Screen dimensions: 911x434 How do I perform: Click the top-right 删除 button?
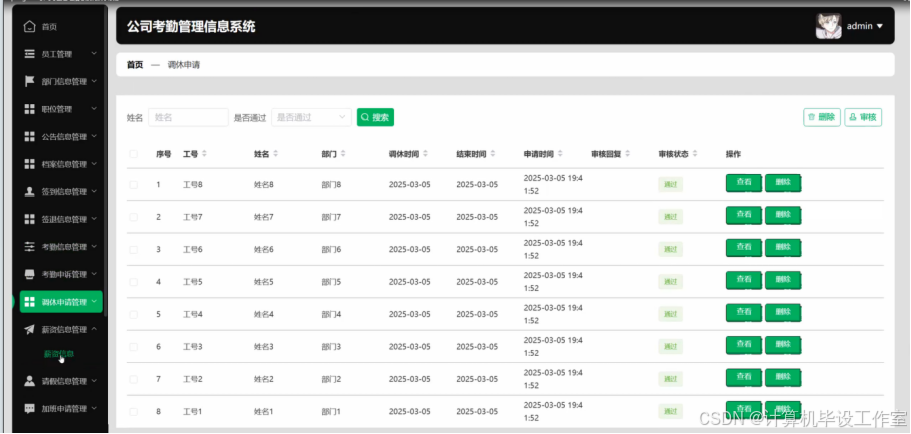point(822,117)
